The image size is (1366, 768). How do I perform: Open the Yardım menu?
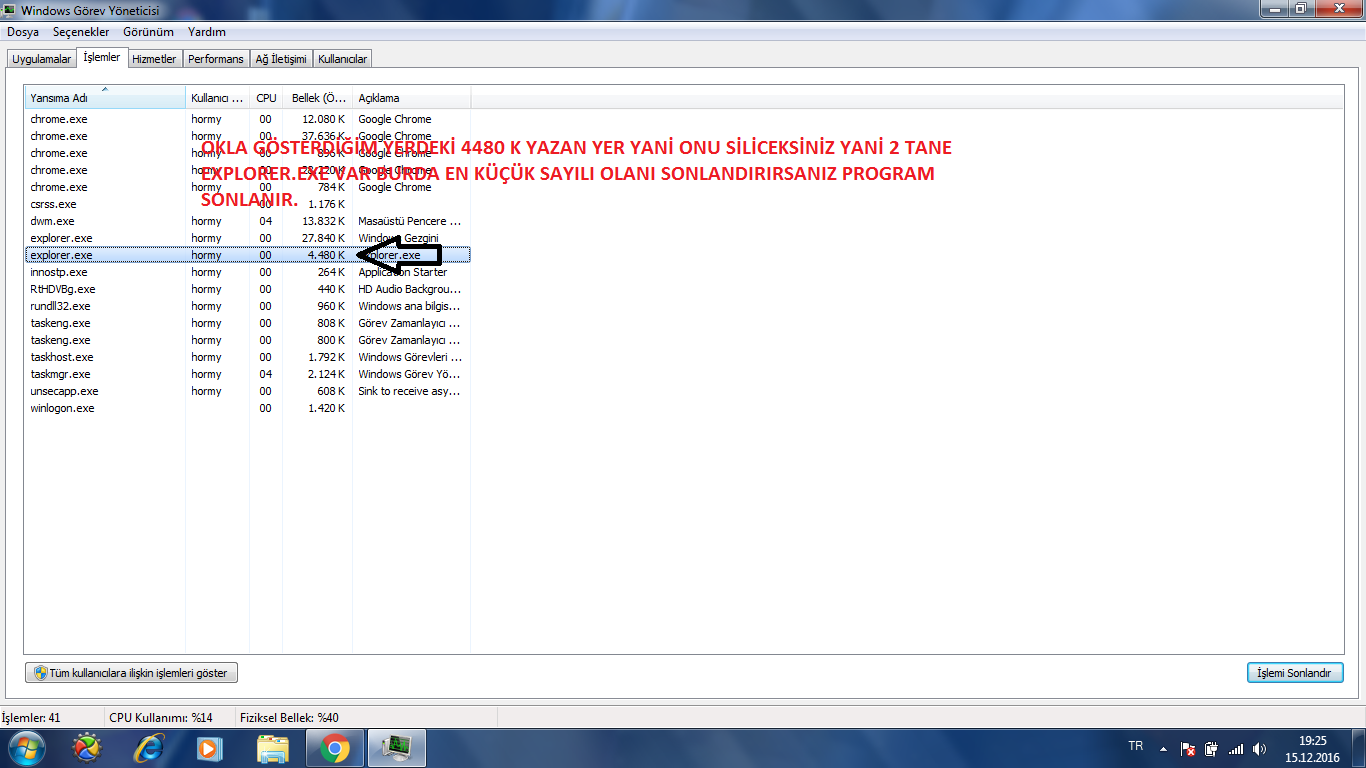(x=207, y=32)
